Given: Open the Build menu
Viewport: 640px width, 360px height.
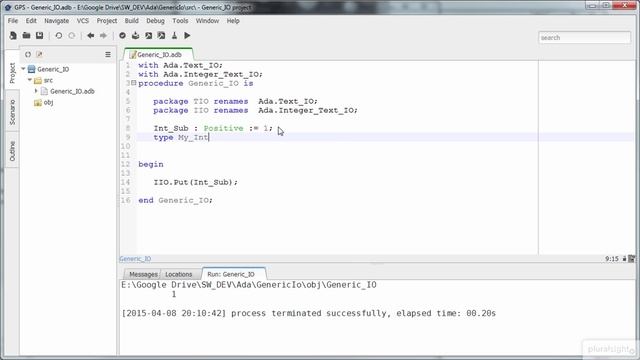Looking at the screenshot, I should [x=131, y=21].
